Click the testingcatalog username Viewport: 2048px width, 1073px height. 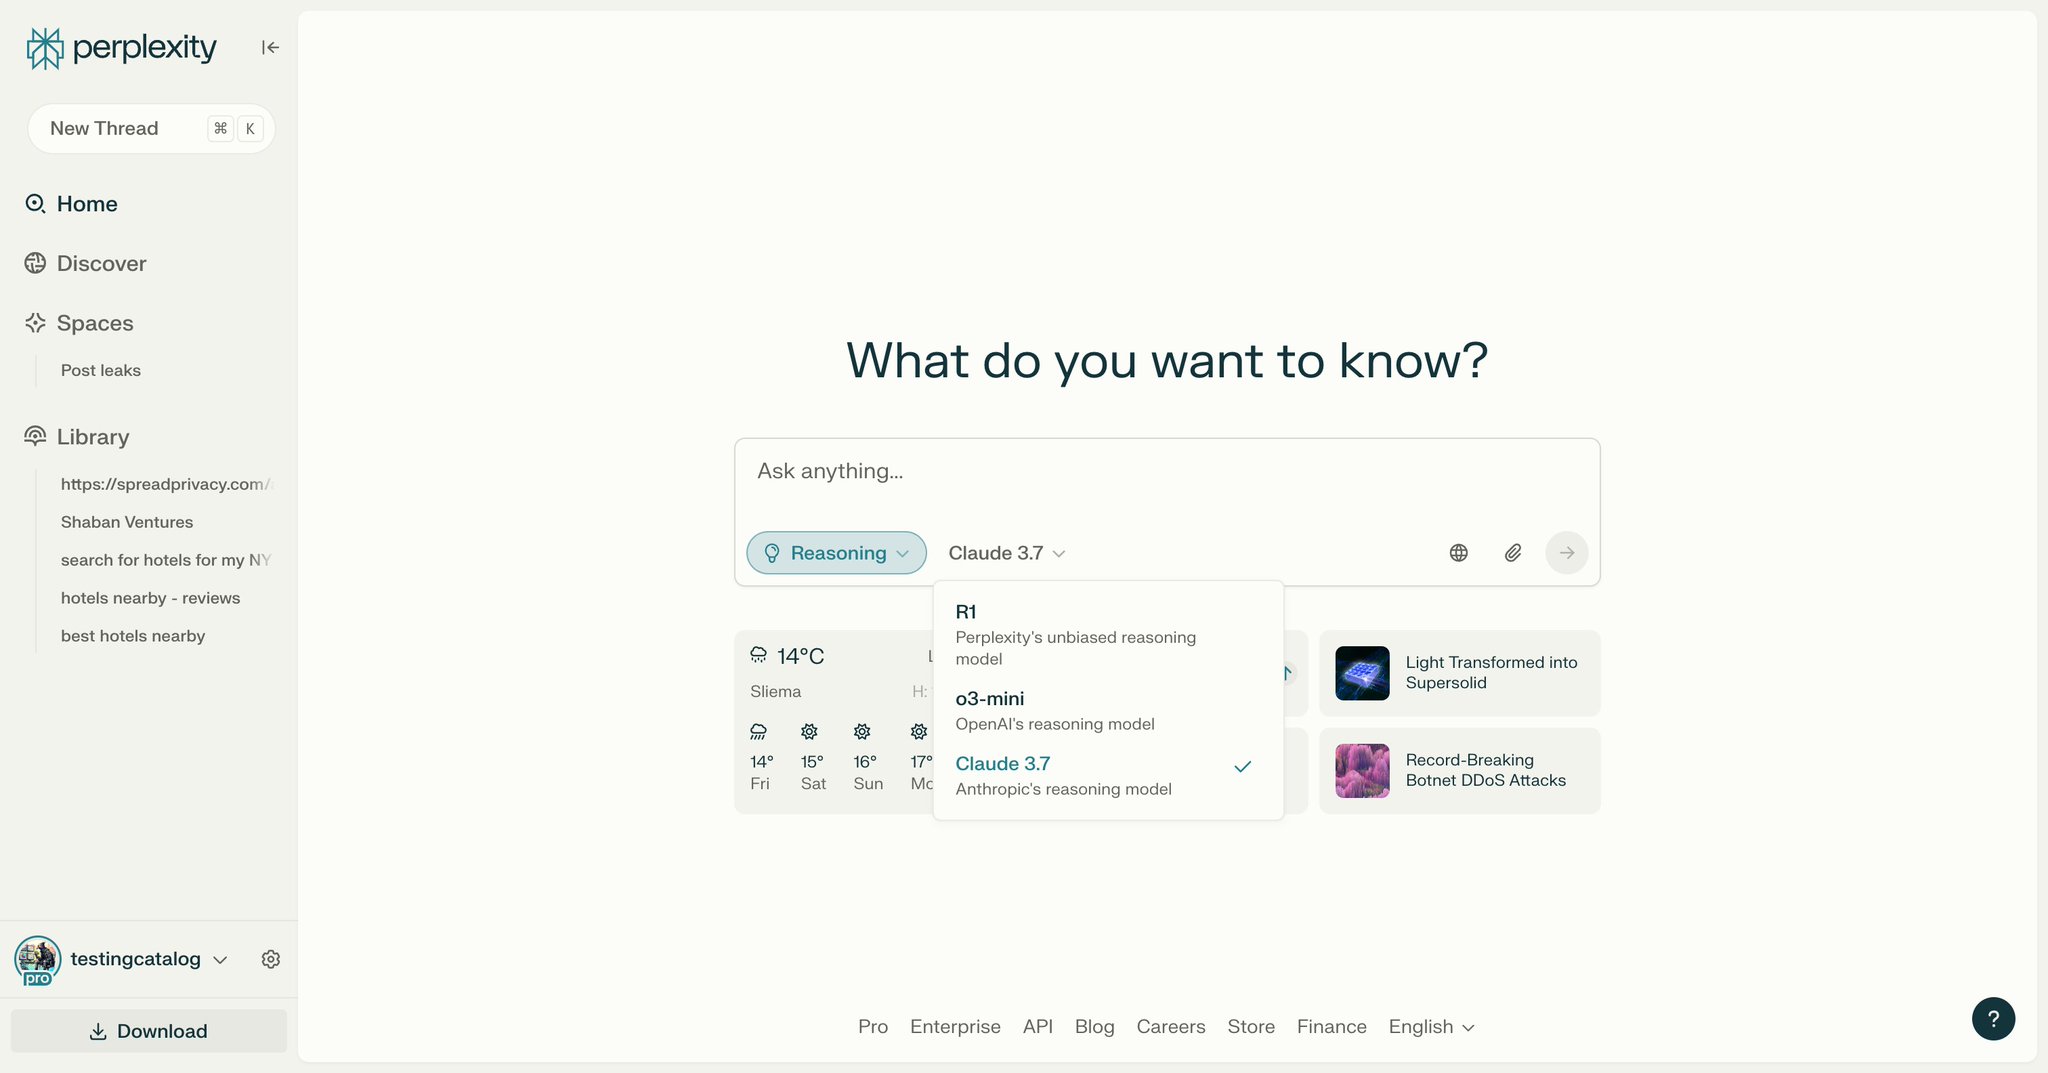[136, 959]
